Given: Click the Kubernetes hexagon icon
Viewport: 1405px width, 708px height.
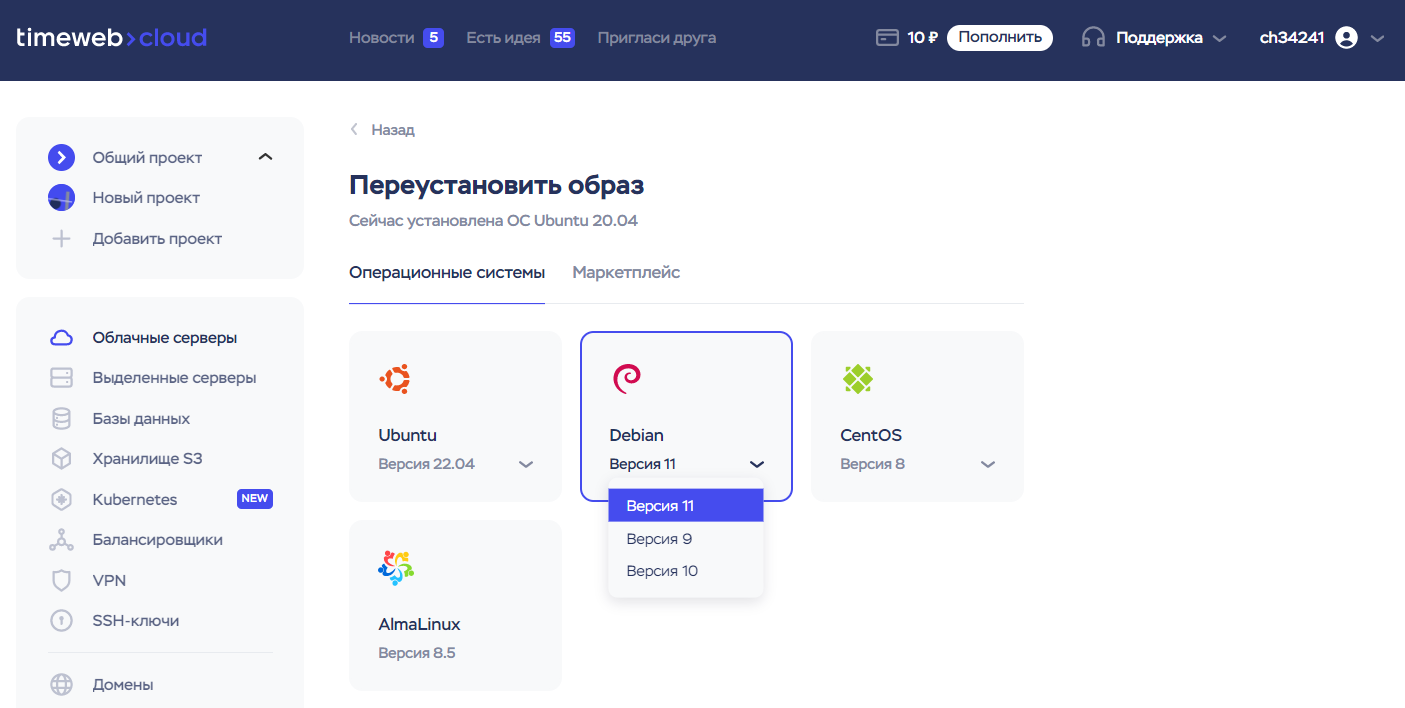Looking at the screenshot, I should tap(62, 499).
